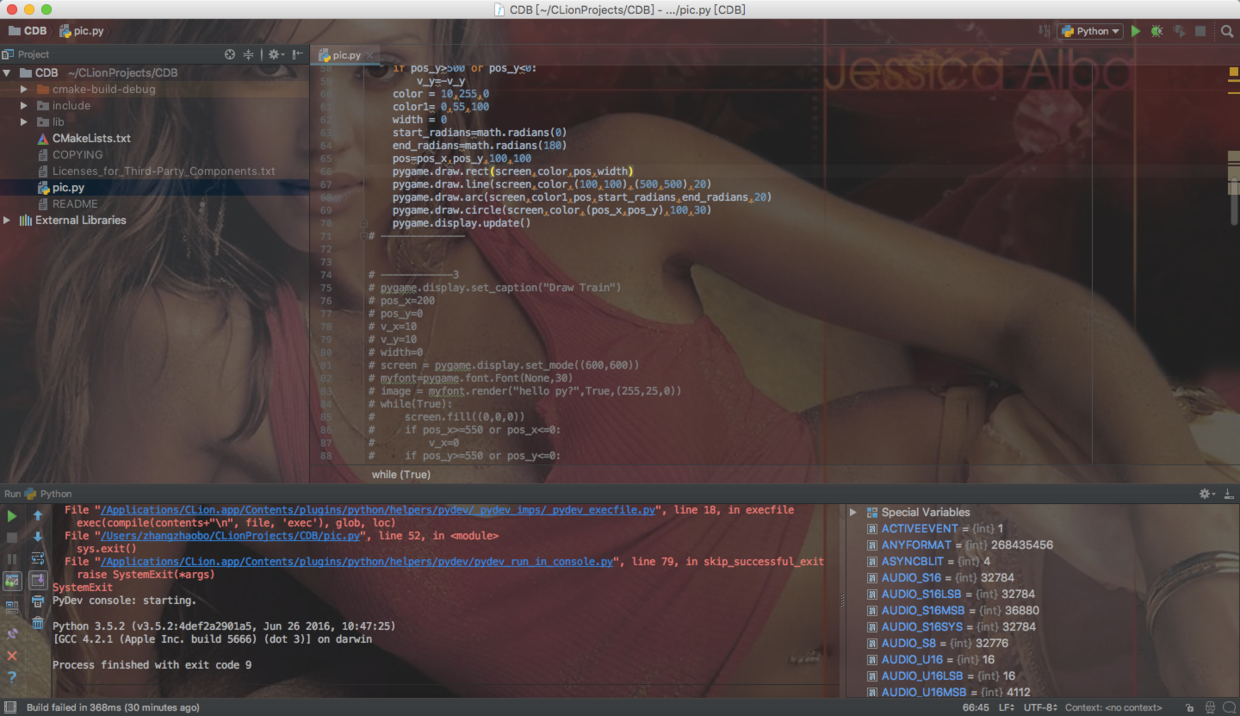
Task: Hide the Run tool window
Action: 1228,494
